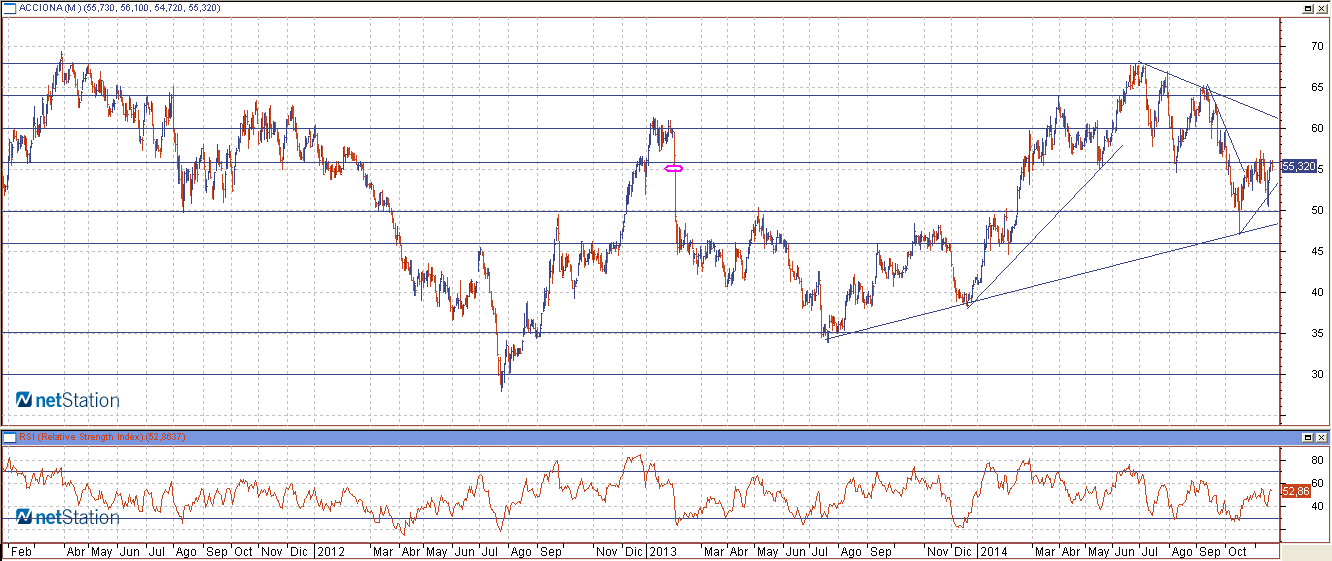The width and height of the screenshot is (1332, 561).
Task: Click the netStation logo in price chart
Action: (x=67, y=401)
